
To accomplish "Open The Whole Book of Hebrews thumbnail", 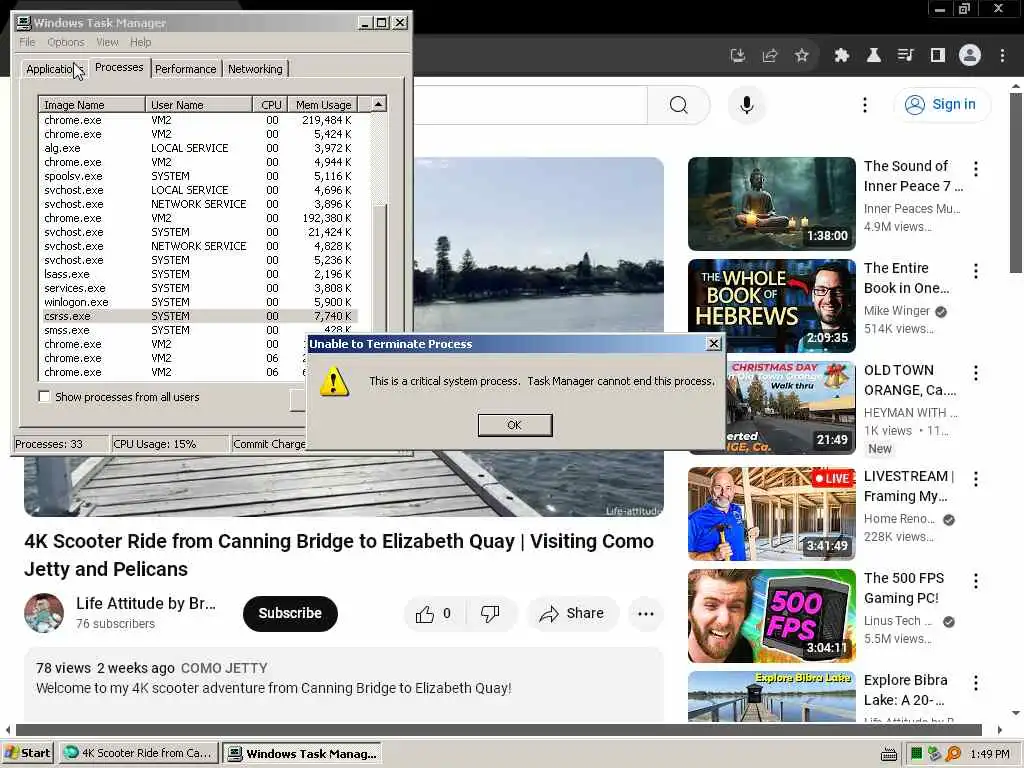I will [772, 306].
